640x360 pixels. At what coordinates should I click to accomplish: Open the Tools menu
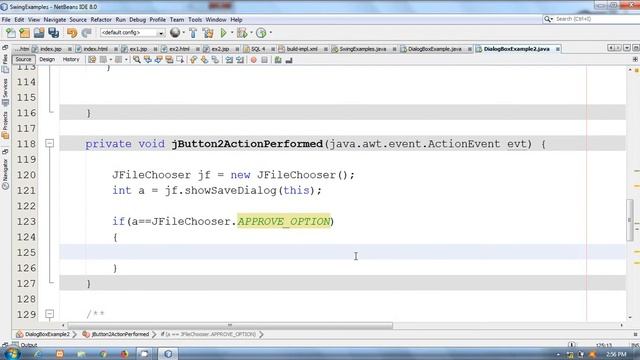point(195,20)
